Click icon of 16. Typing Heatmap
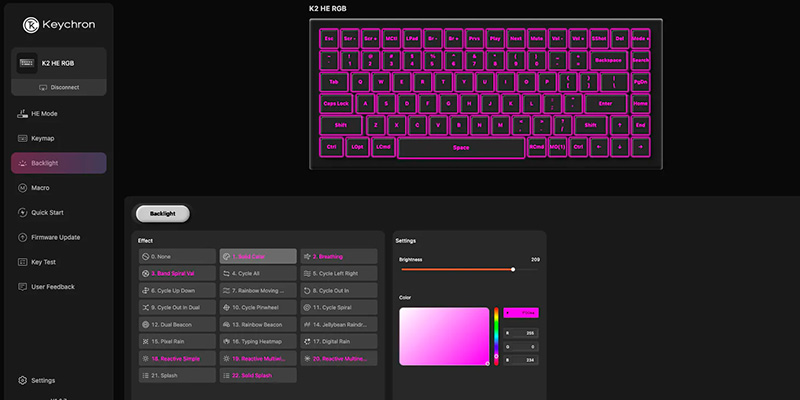Screen dimensions: 800x400 tap(226, 341)
